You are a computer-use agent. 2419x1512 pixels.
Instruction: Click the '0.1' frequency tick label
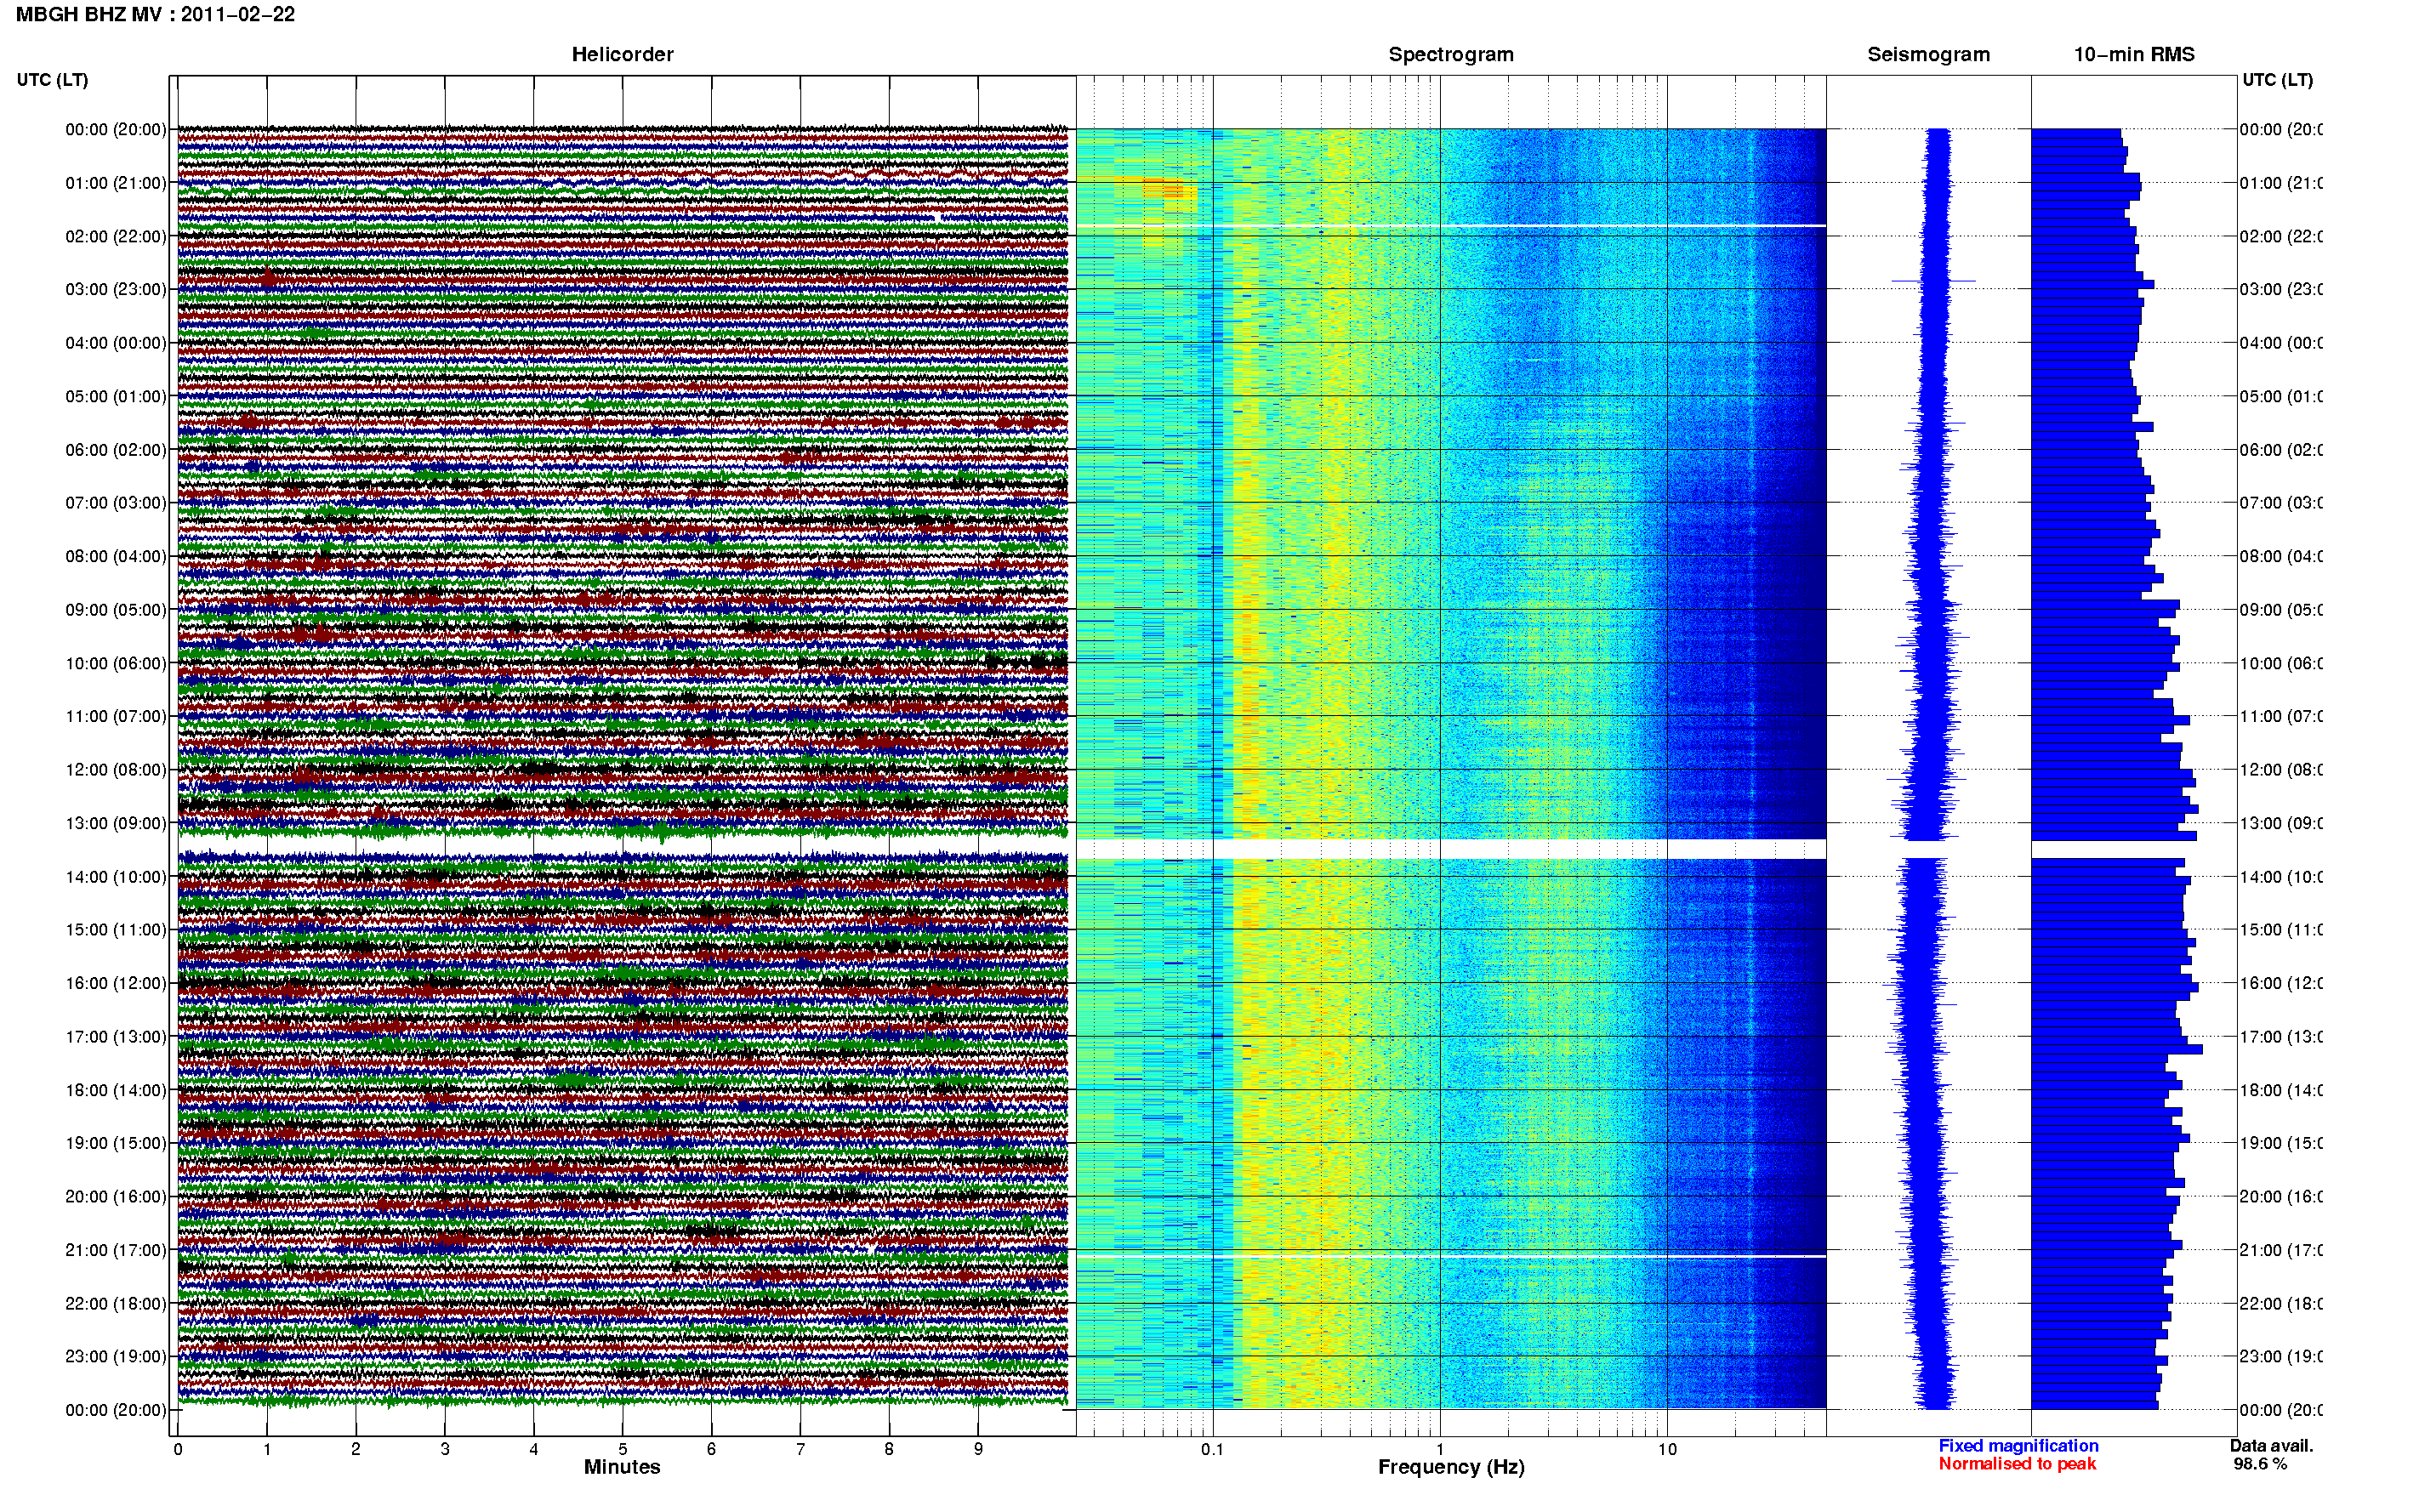tap(1212, 1449)
